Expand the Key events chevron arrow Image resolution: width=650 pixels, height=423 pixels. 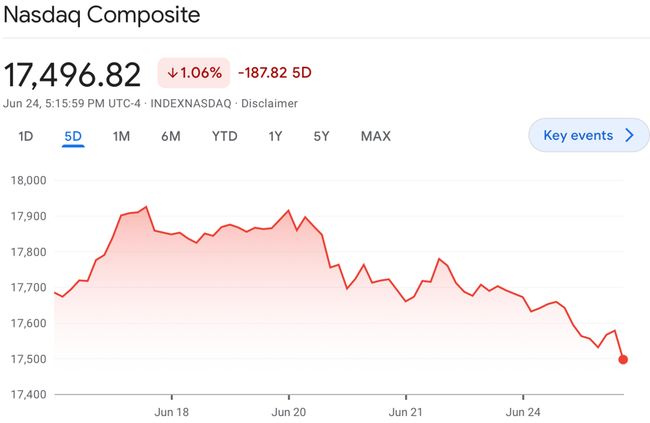click(x=629, y=136)
